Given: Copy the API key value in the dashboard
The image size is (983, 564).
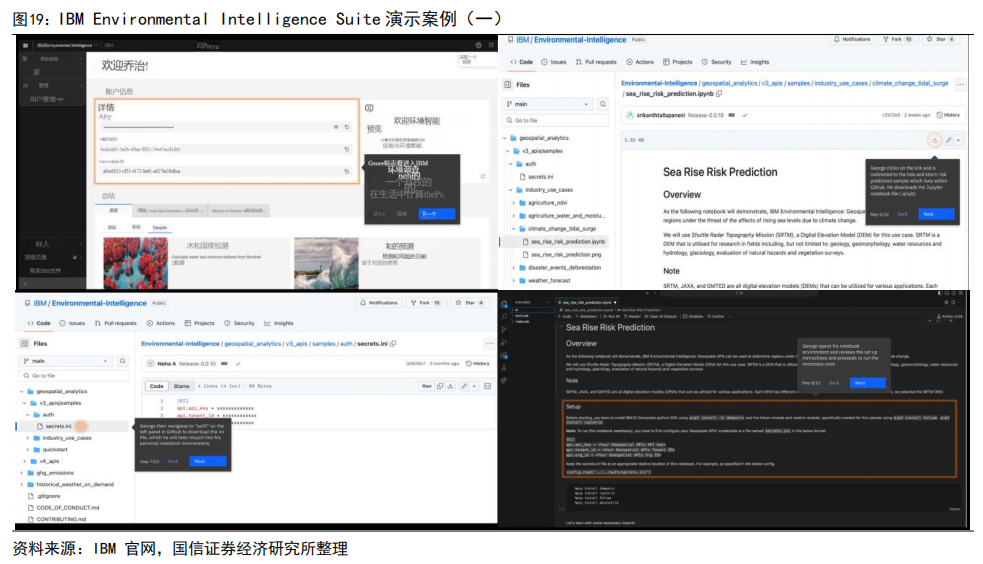Looking at the screenshot, I should pyautogui.click(x=347, y=127).
